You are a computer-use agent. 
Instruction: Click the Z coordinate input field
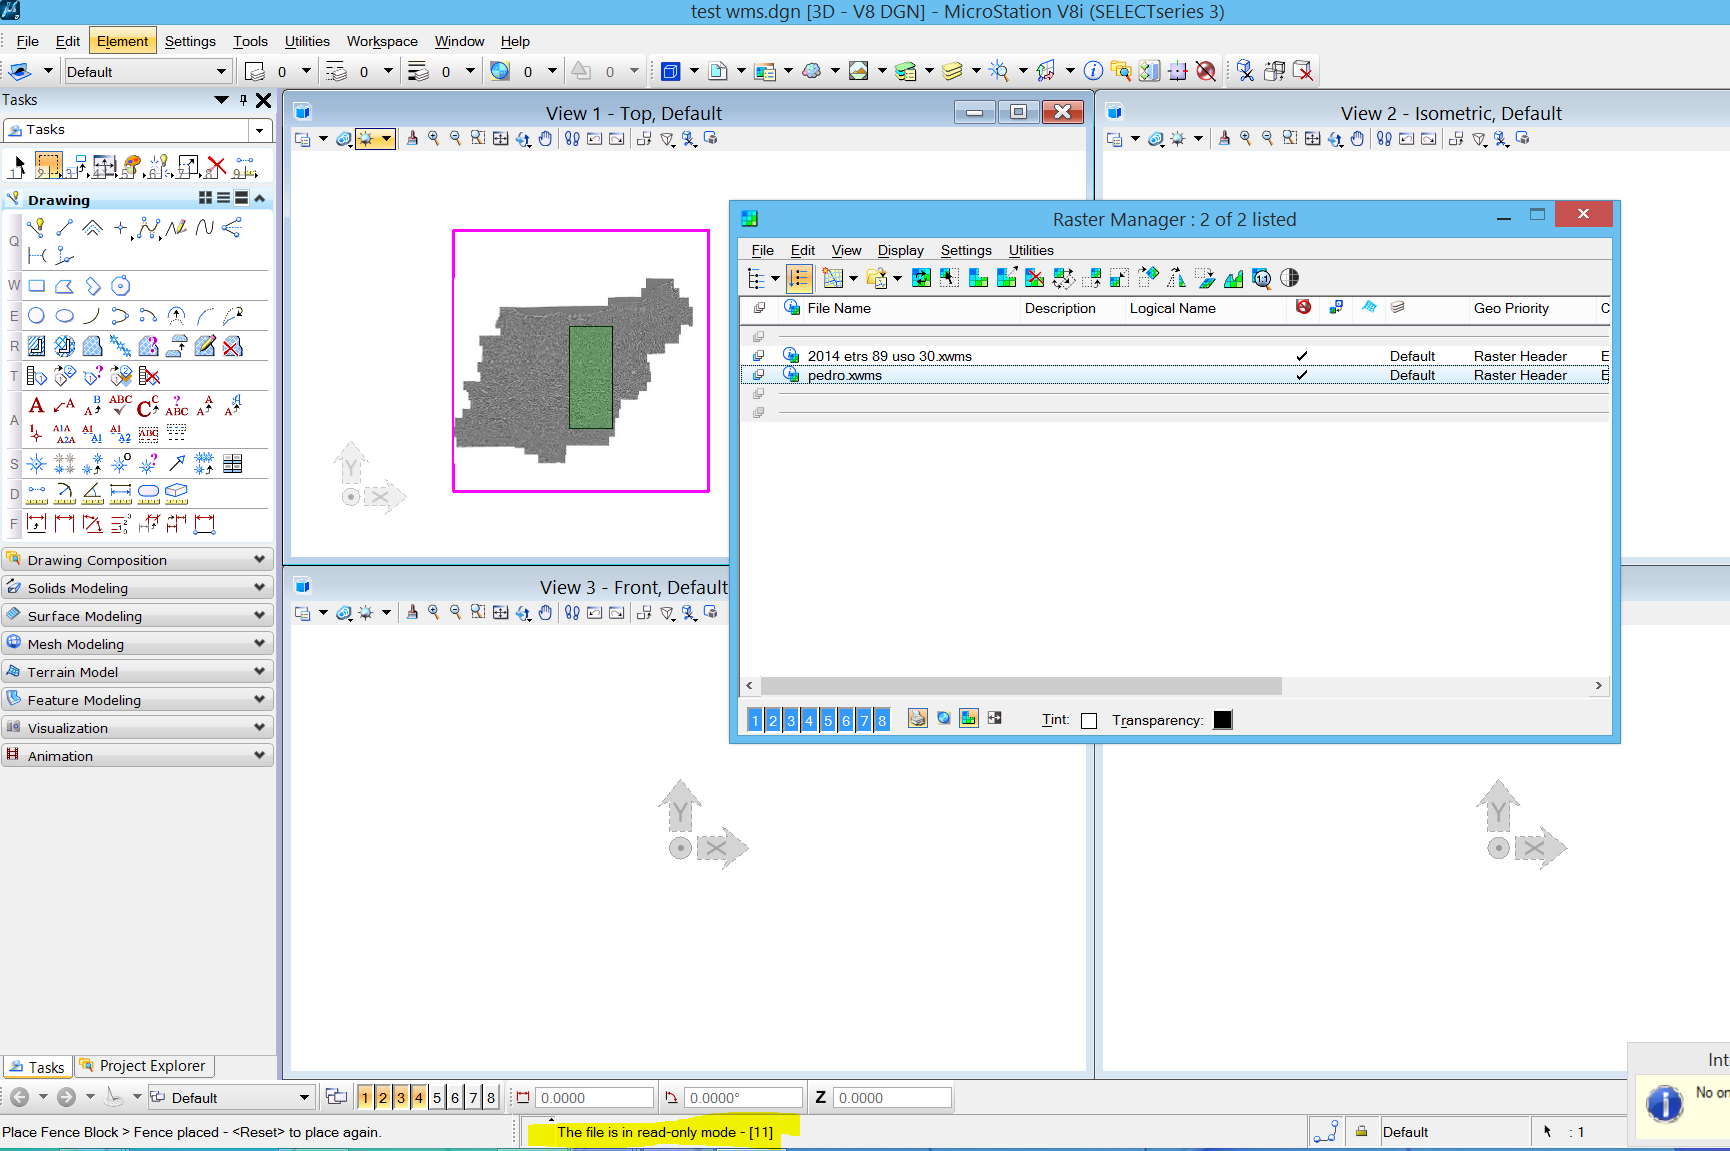pyautogui.click(x=892, y=1098)
